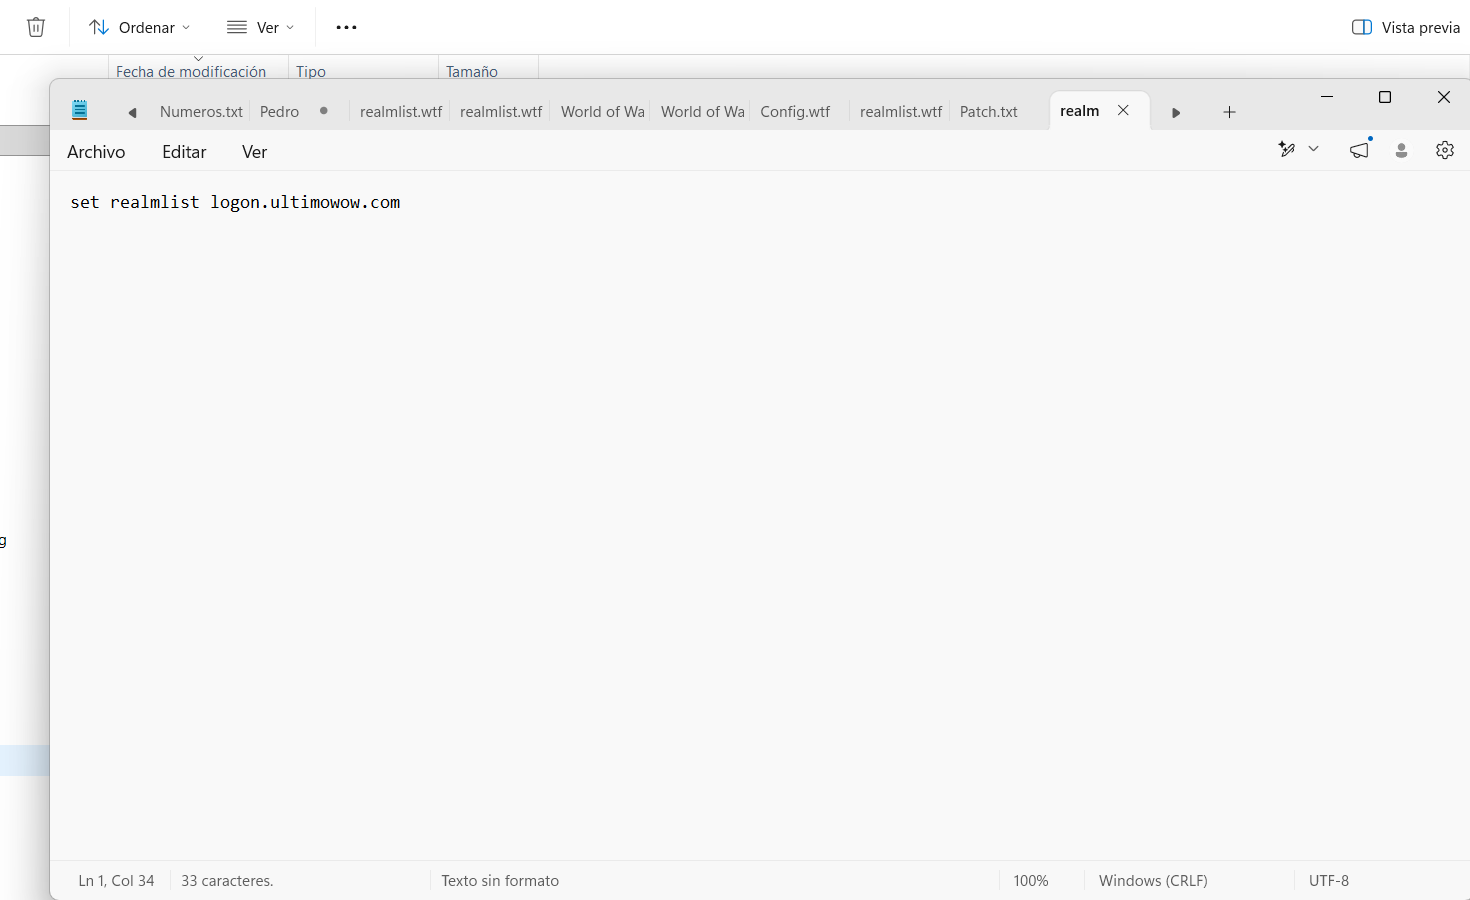Click the UTF-8 encoding indicator

[x=1329, y=881]
